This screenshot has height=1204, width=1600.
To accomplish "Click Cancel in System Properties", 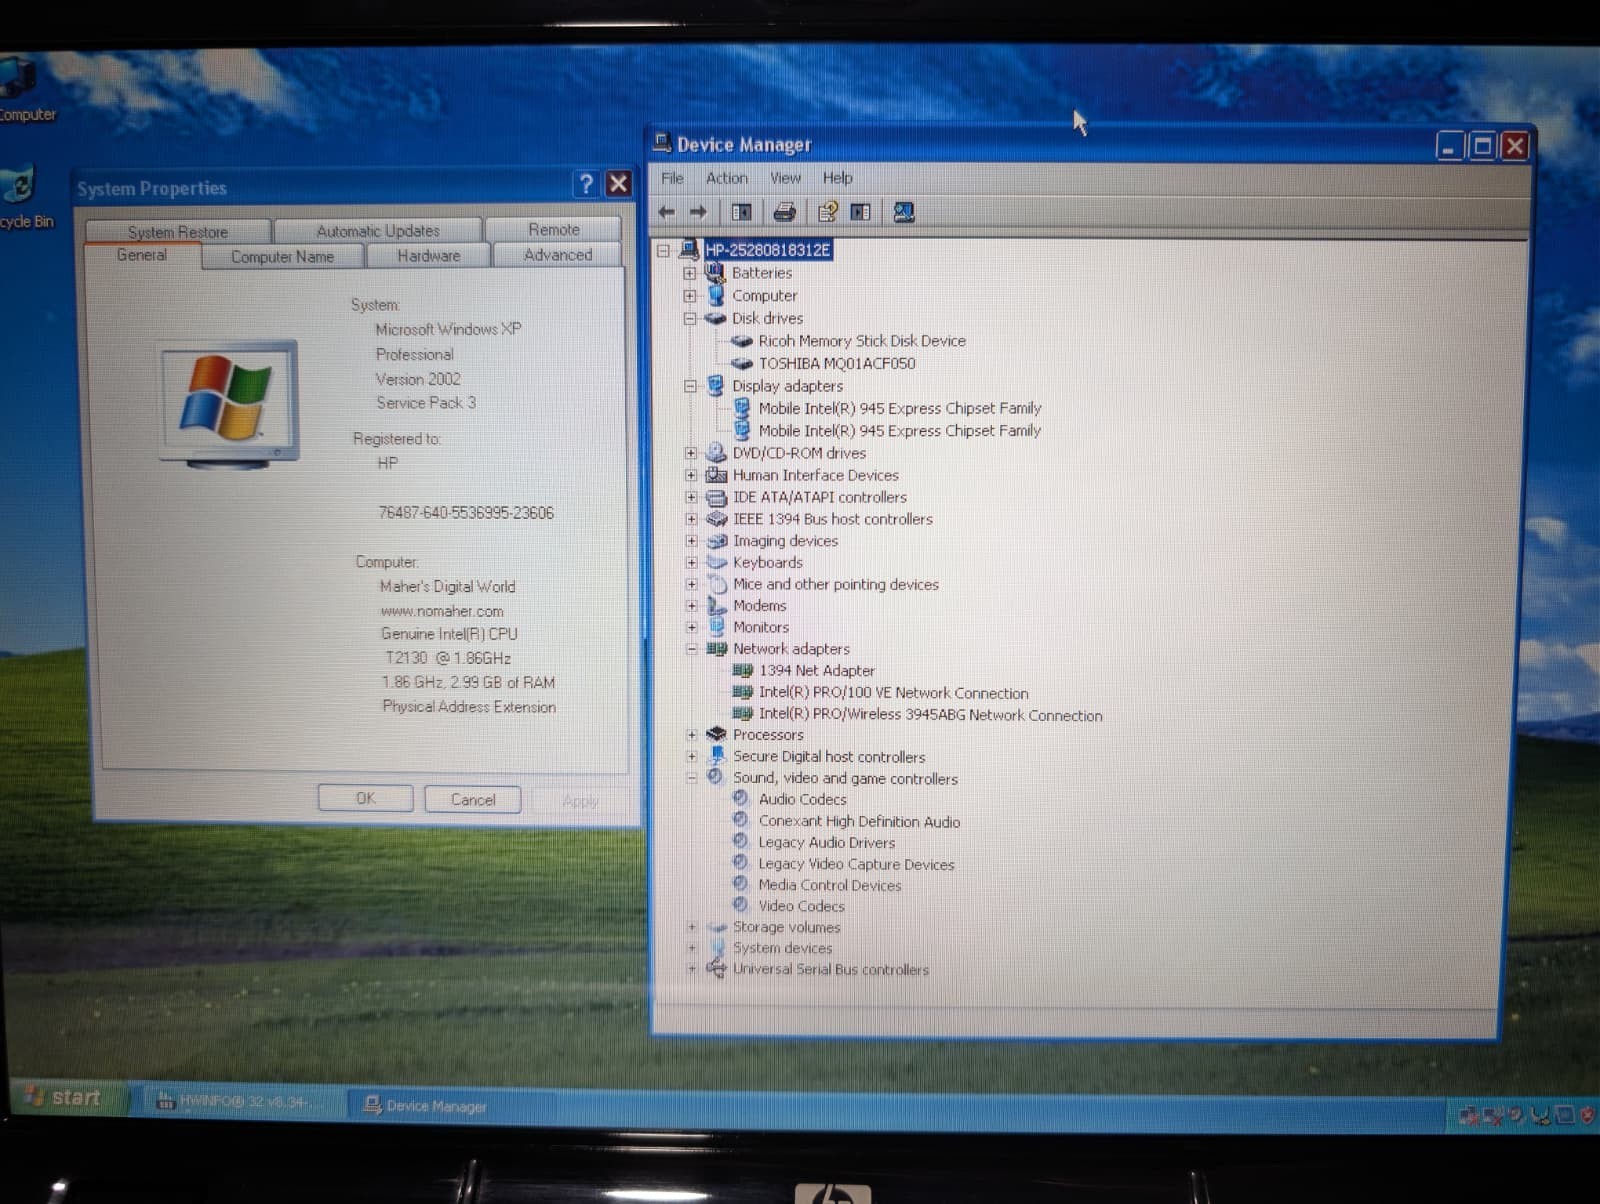I will pos(473,799).
